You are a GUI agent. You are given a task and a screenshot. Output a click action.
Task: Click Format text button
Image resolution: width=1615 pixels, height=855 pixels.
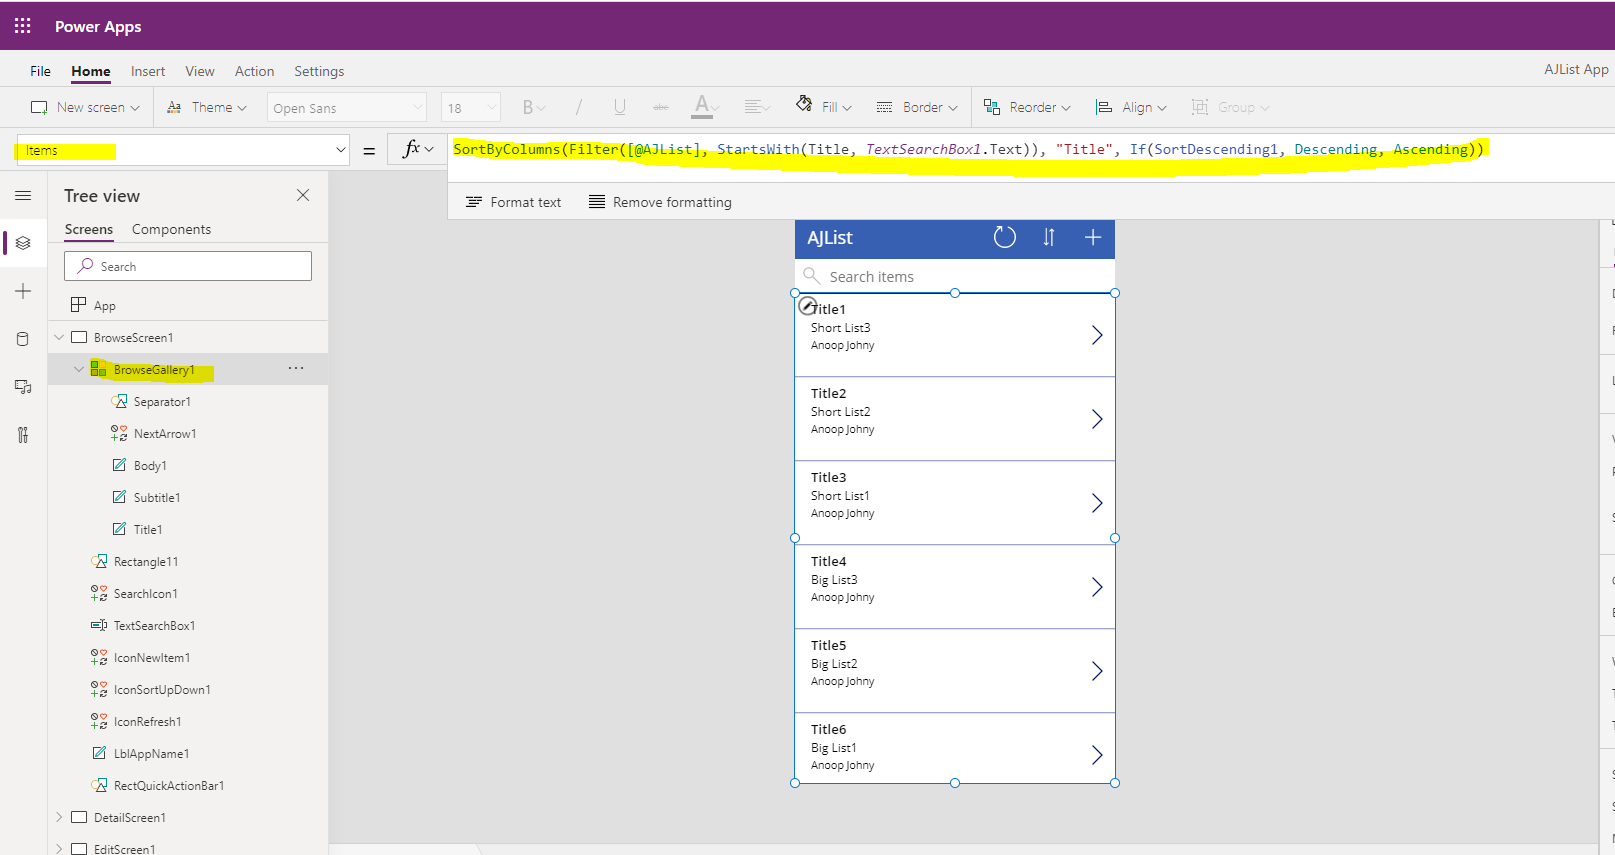[x=514, y=202]
